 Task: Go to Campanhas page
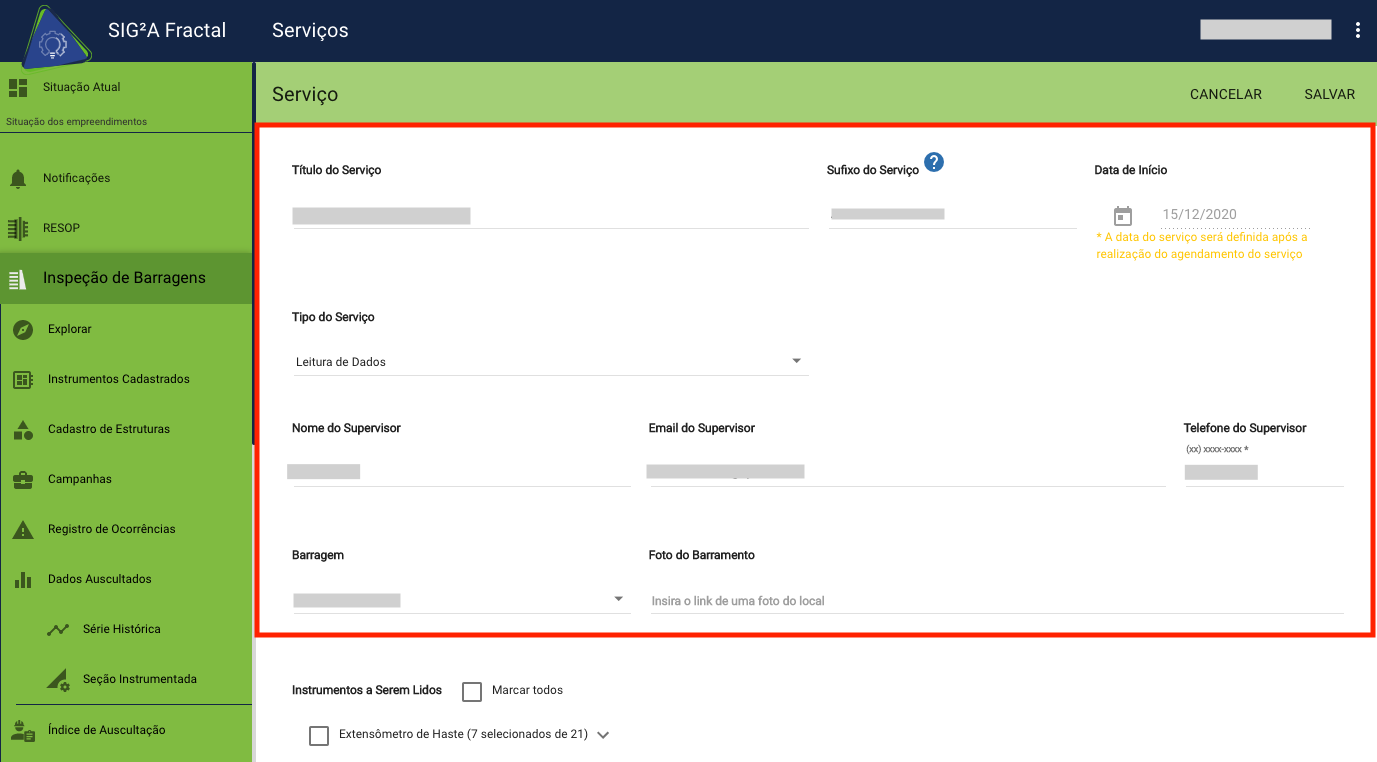(126, 479)
